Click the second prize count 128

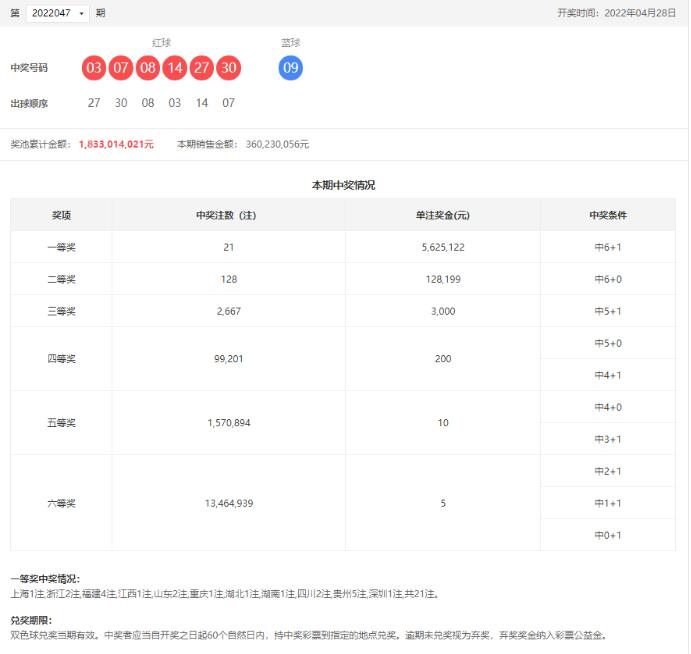point(229,279)
